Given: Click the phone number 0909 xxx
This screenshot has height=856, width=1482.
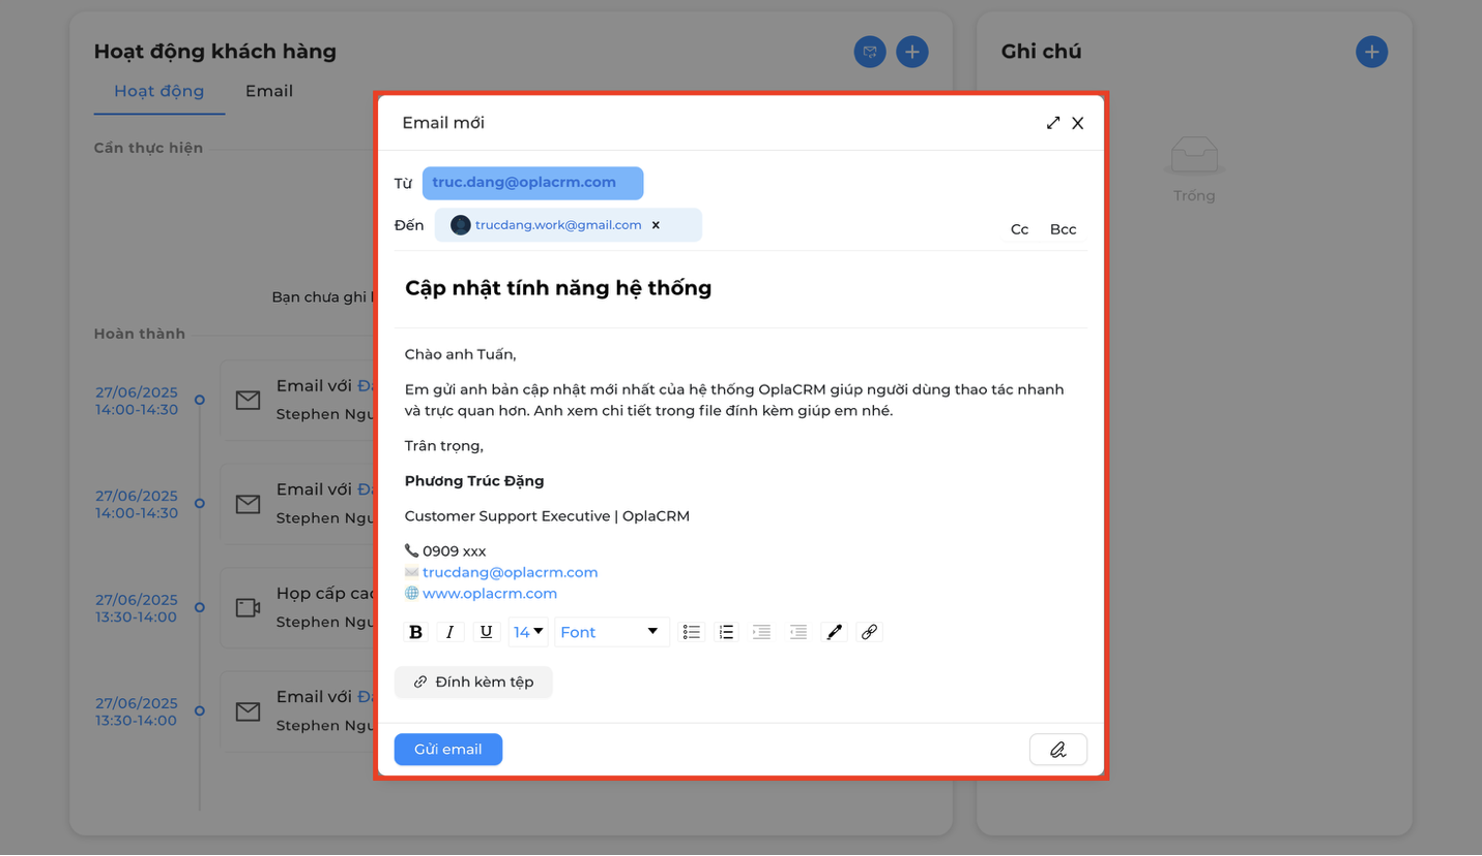Looking at the screenshot, I should (x=454, y=551).
